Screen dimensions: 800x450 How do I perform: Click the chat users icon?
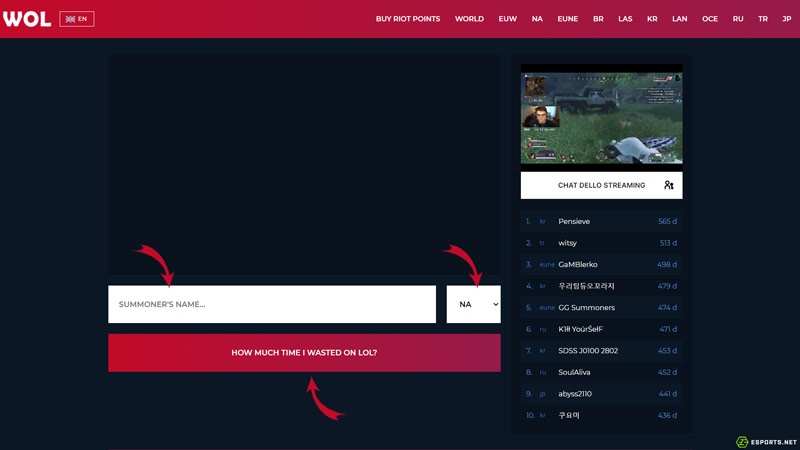(668, 185)
